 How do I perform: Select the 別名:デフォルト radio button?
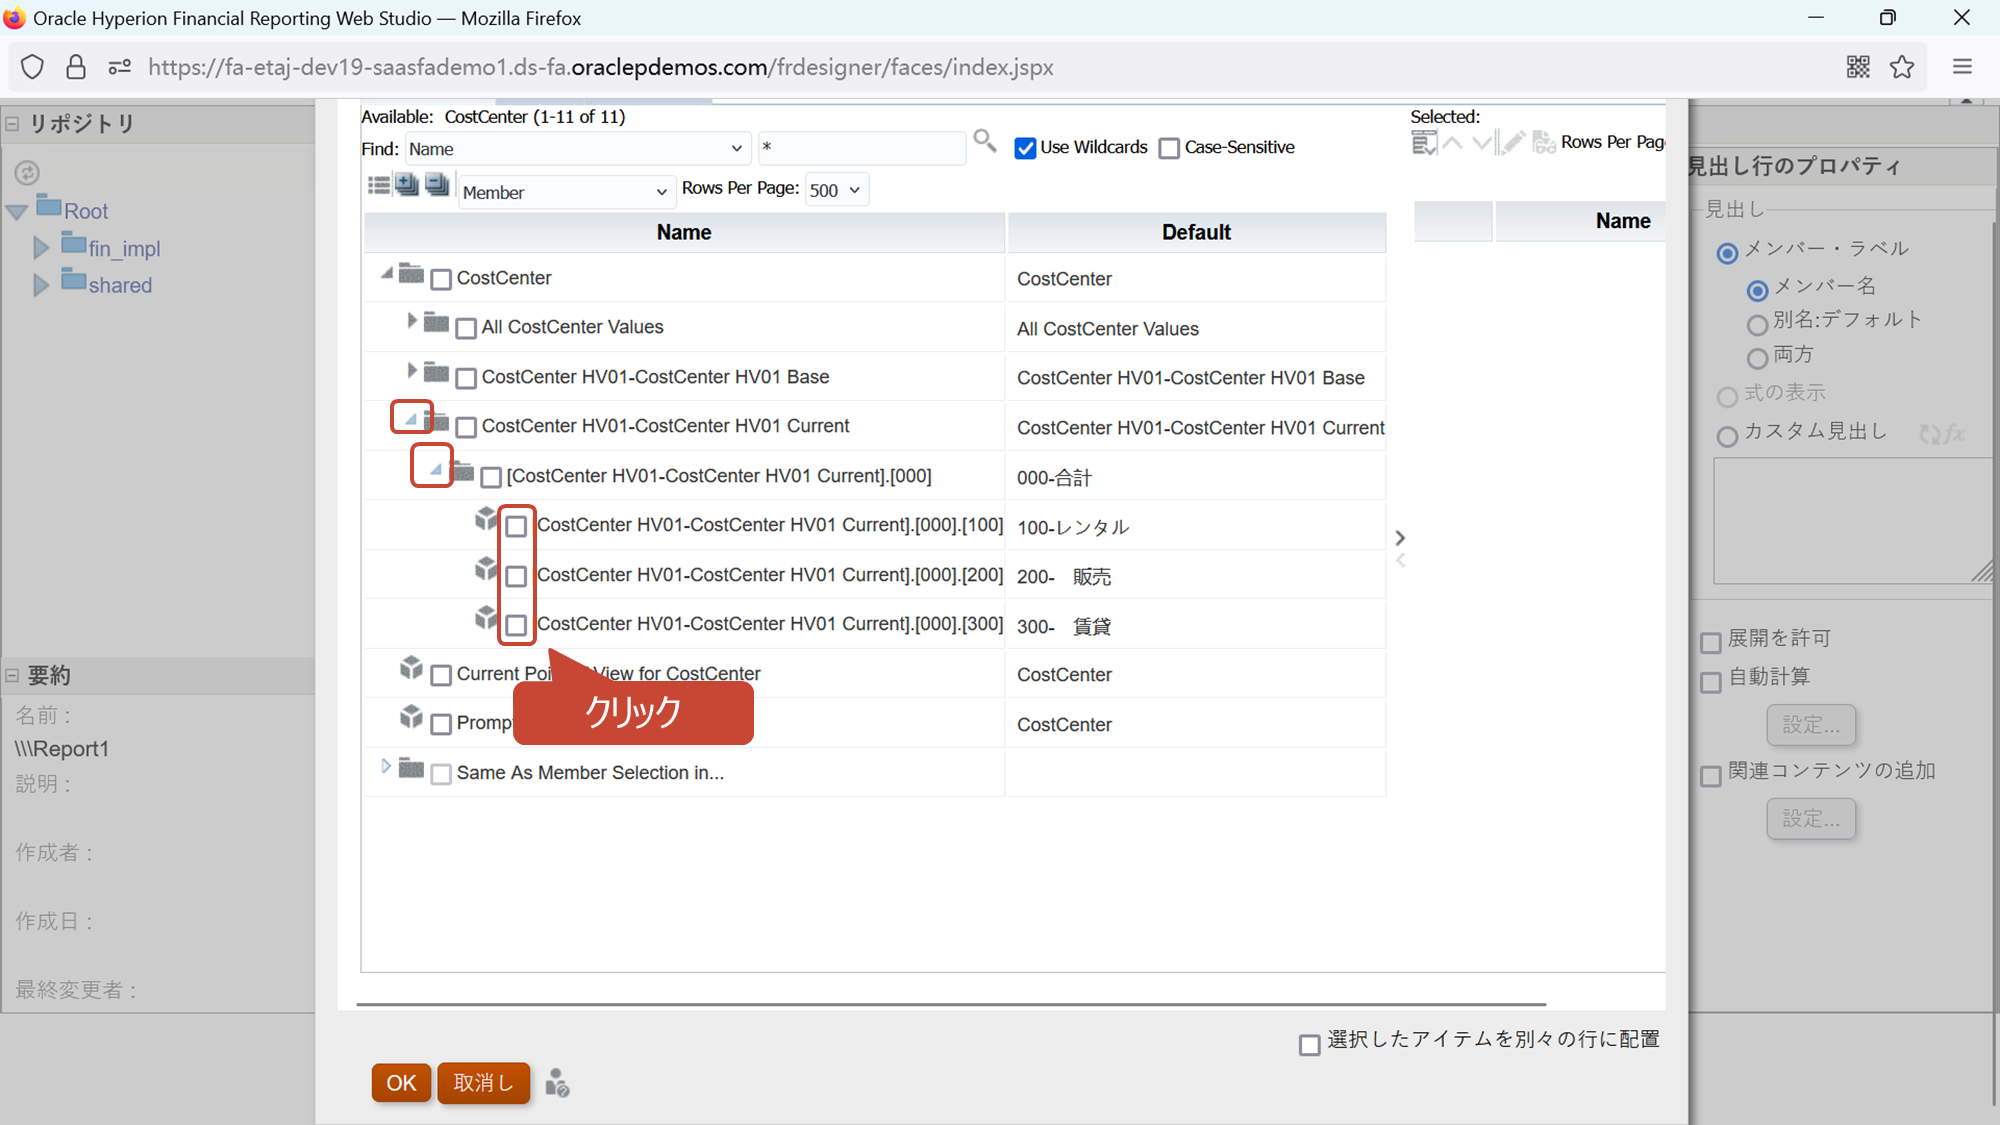click(1756, 325)
